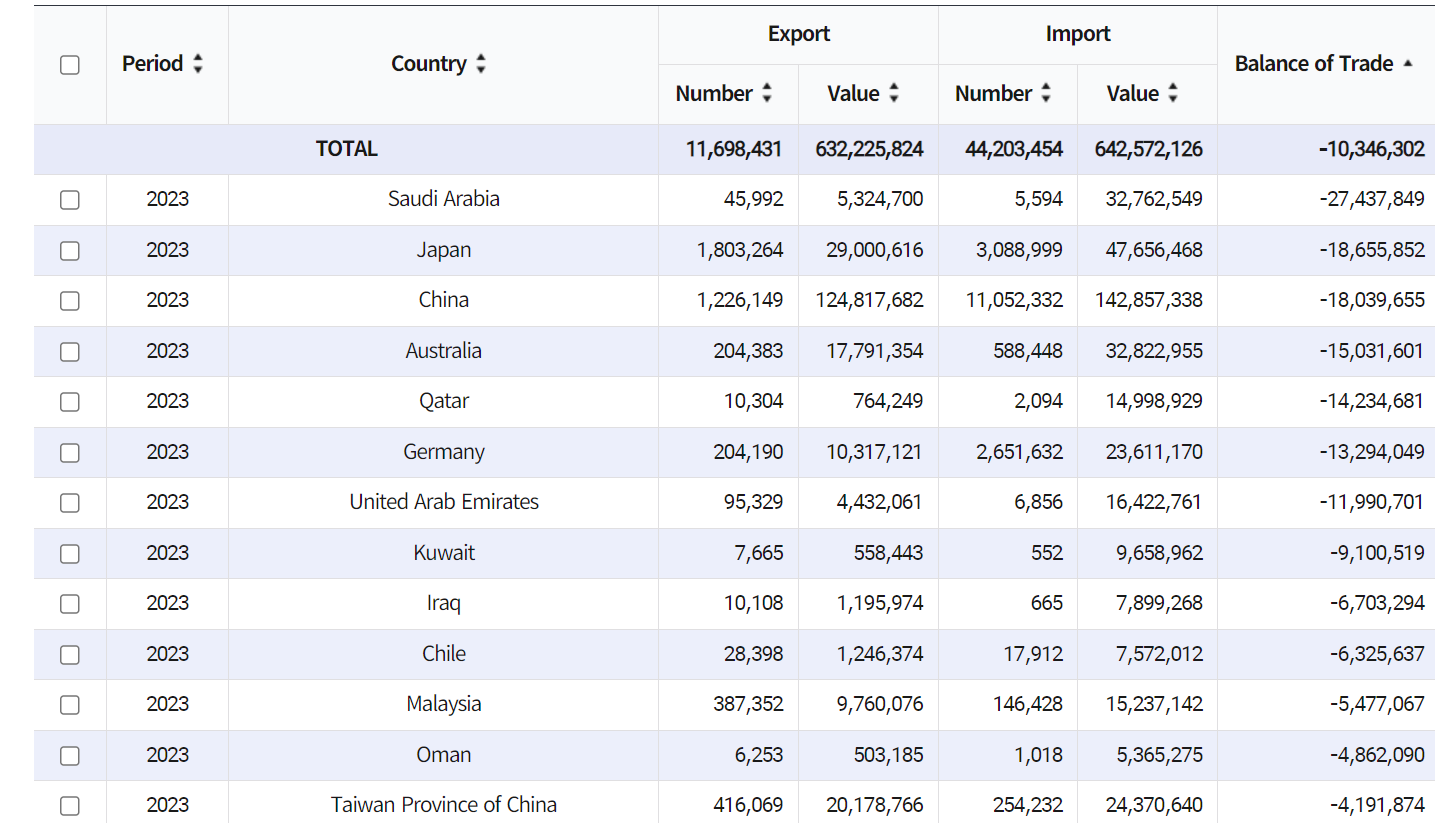
Task: Click the Import column group header
Action: click(1077, 34)
